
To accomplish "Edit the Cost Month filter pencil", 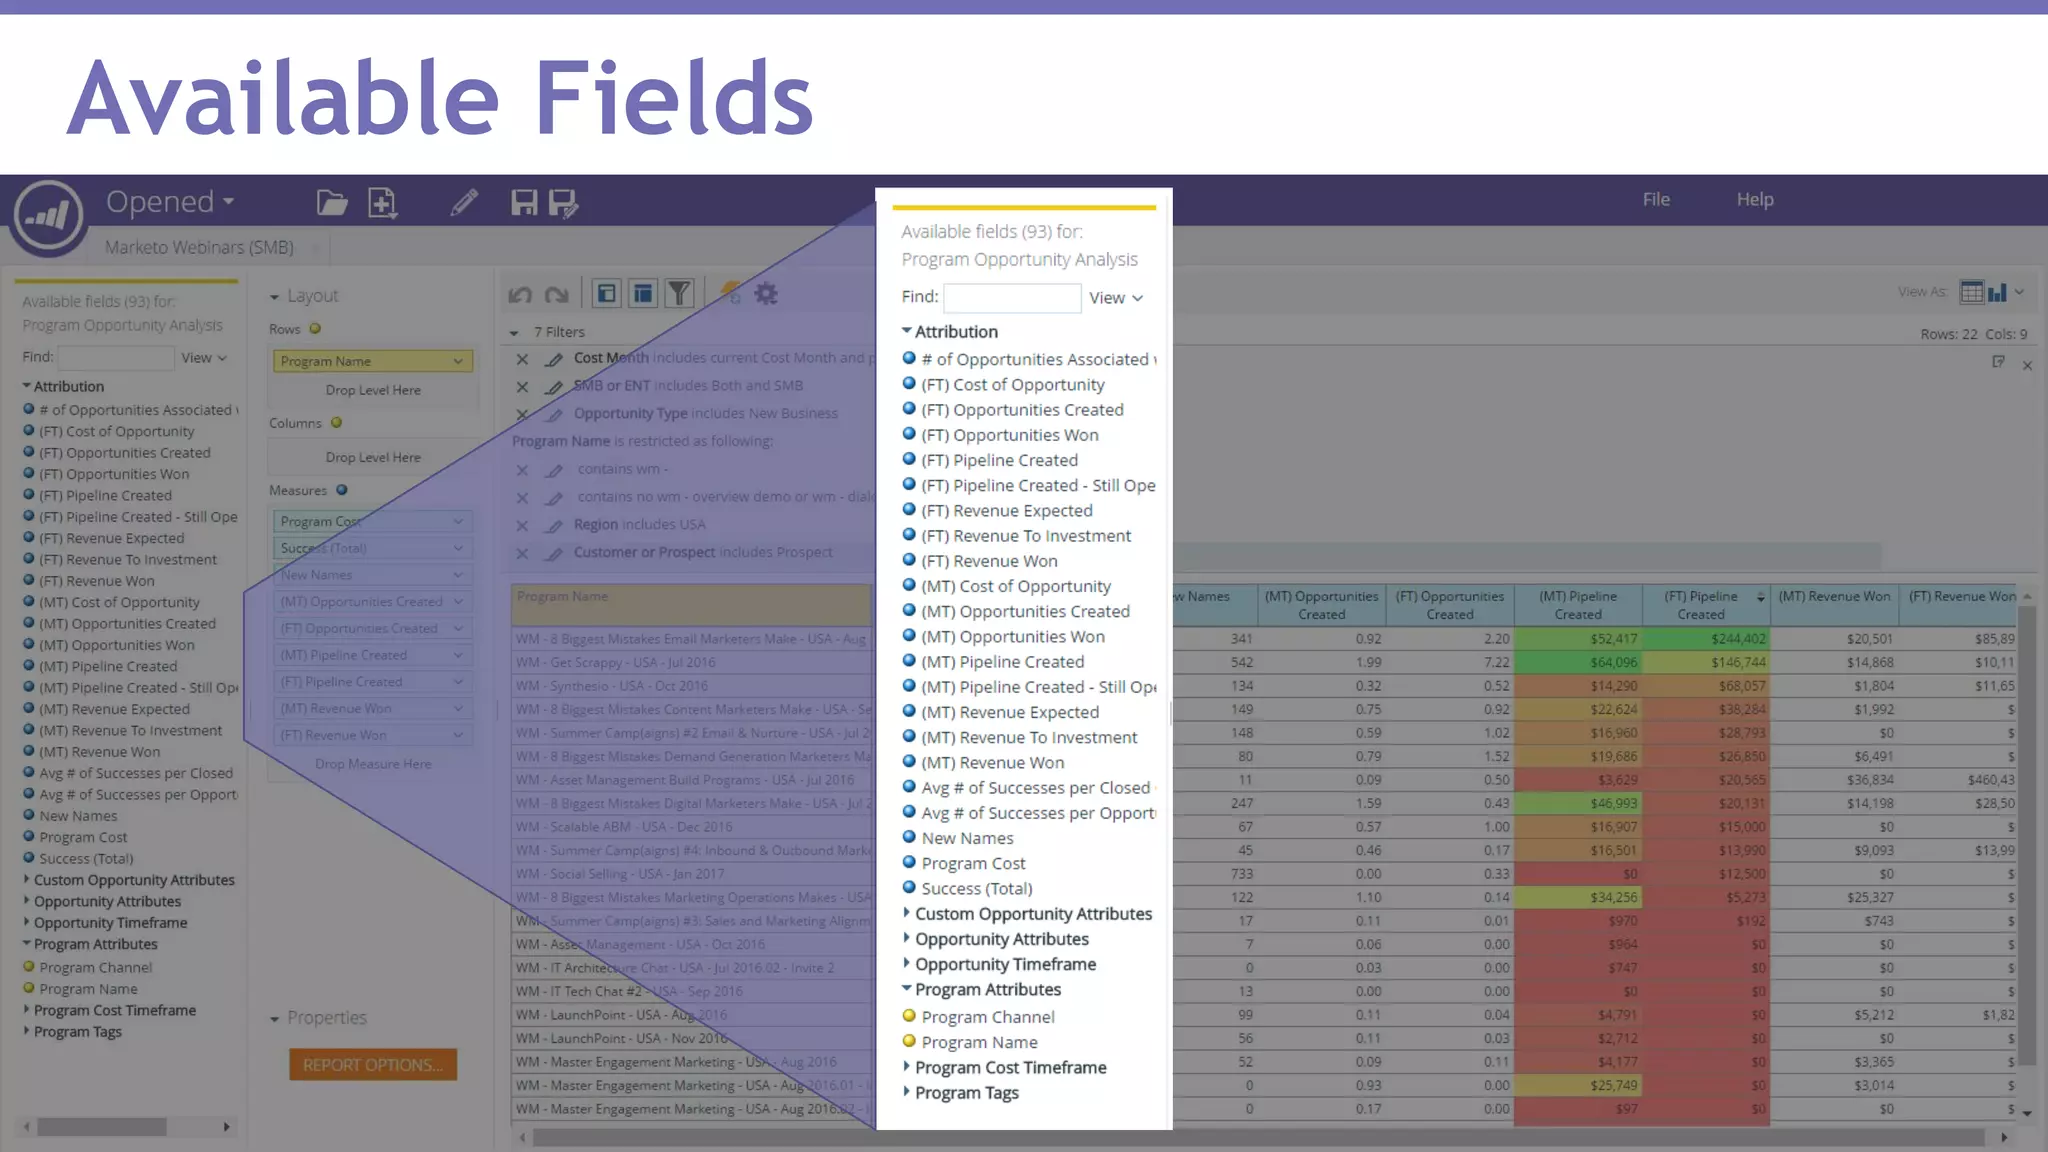I will pos(554,358).
